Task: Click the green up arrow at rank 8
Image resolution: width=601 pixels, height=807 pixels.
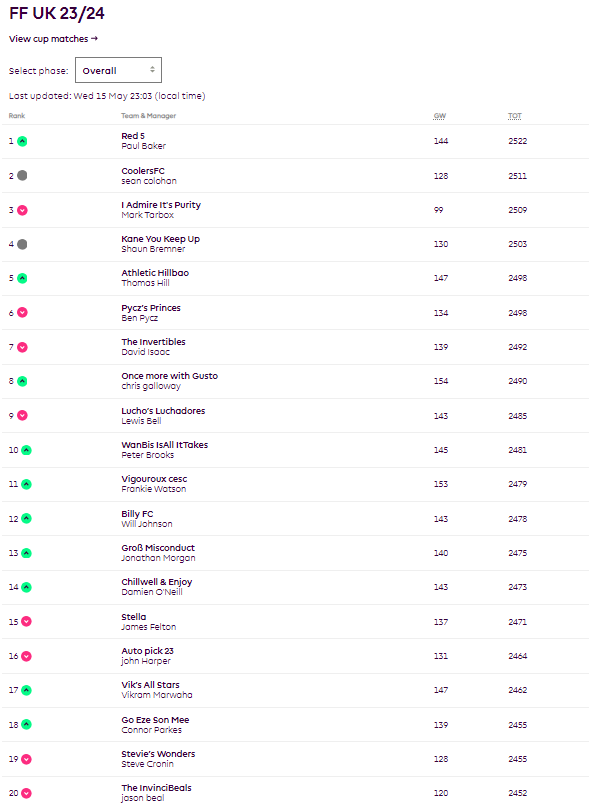Action: coord(22,381)
